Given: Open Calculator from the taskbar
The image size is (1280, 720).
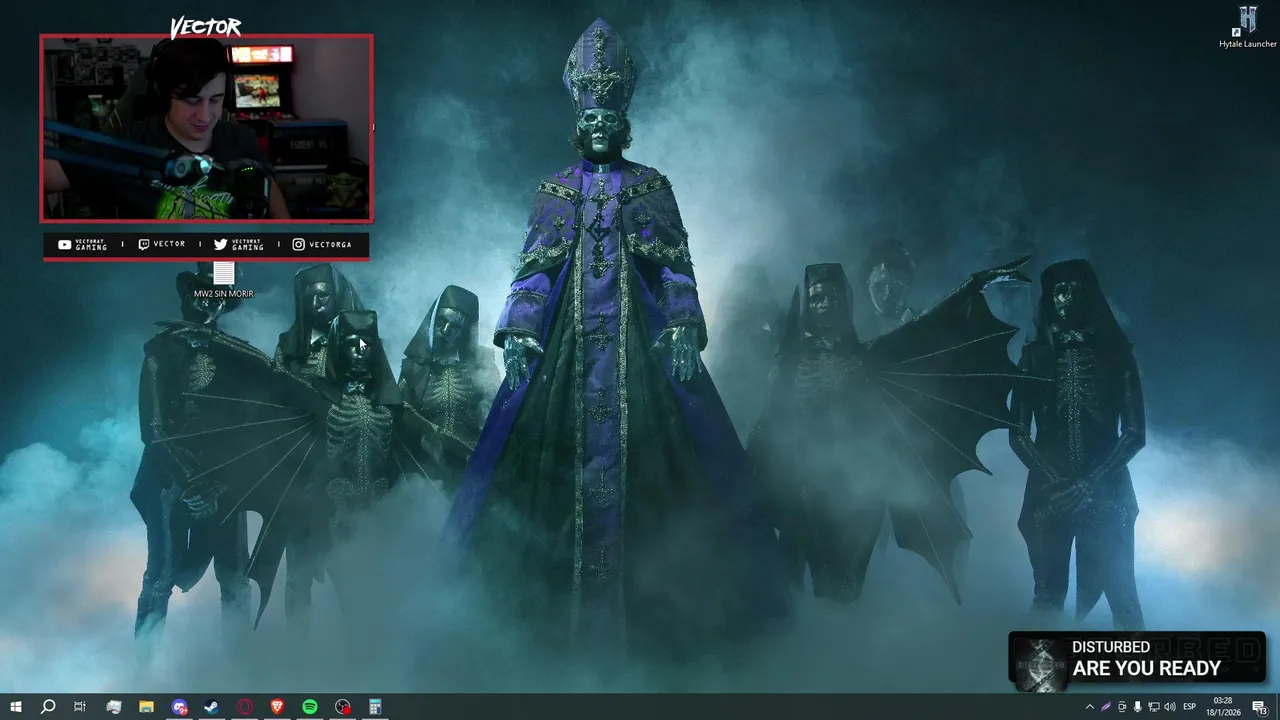Looking at the screenshot, I should [x=376, y=707].
